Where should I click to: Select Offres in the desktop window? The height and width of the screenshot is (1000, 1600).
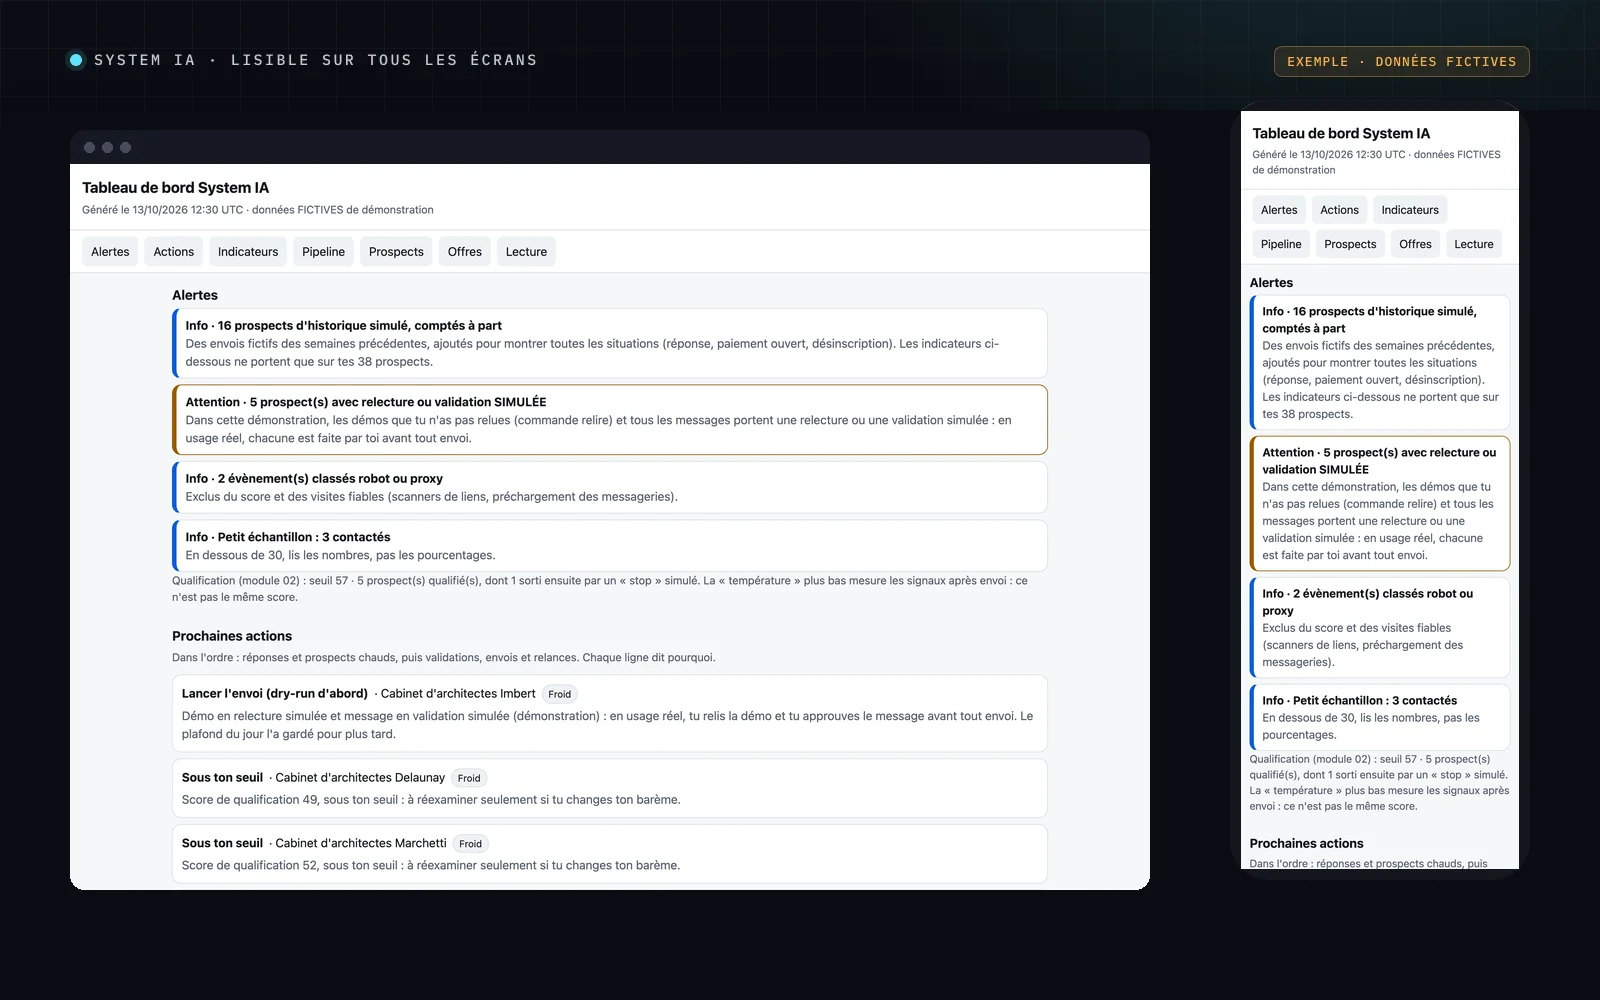click(465, 252)
